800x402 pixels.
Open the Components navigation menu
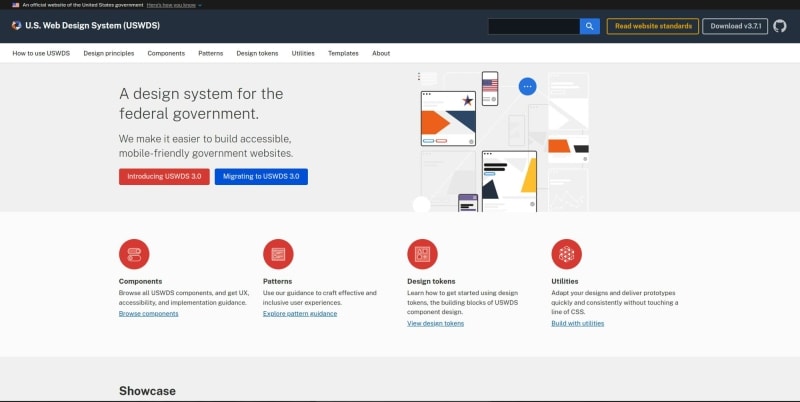point(166,53)
